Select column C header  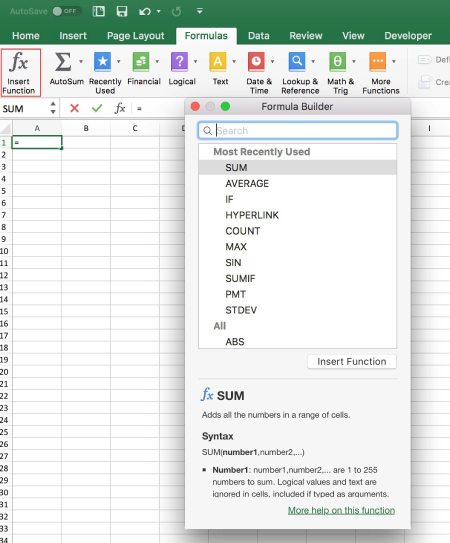[x=135, y=128]
